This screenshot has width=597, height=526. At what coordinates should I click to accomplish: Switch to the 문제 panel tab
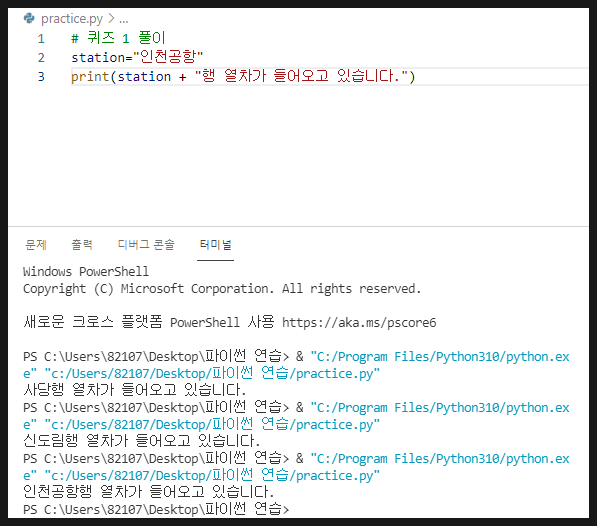[36, 245]
